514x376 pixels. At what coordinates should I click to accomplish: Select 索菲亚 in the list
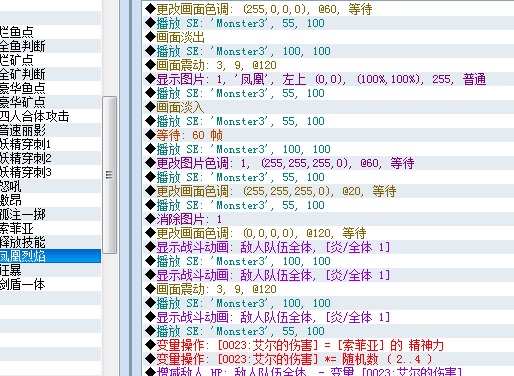click(x=50, y=228)
